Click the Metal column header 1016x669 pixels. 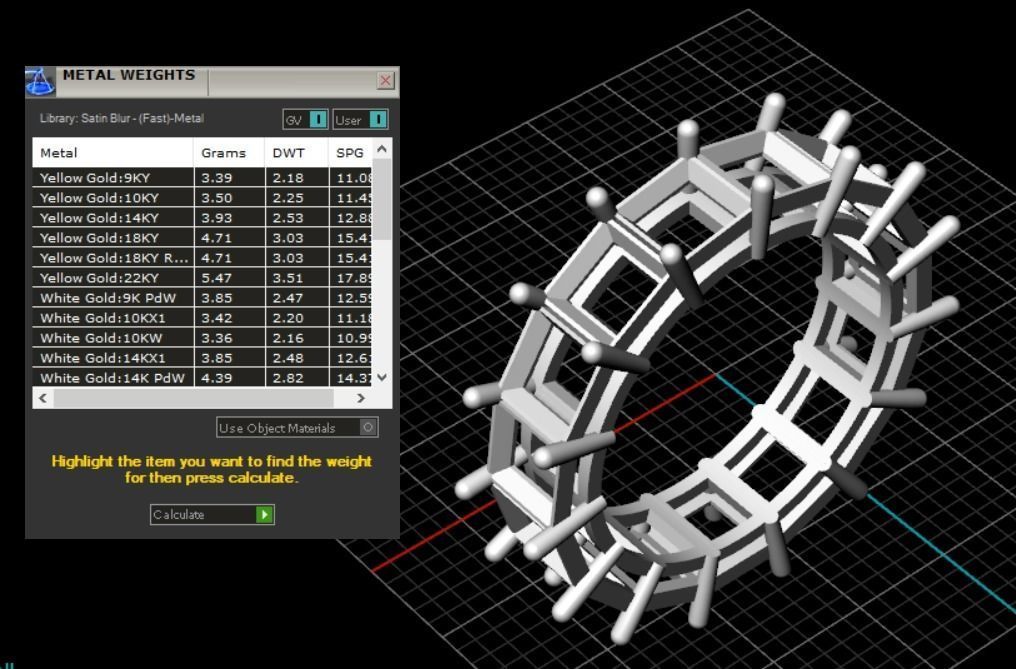pos(113,153)
